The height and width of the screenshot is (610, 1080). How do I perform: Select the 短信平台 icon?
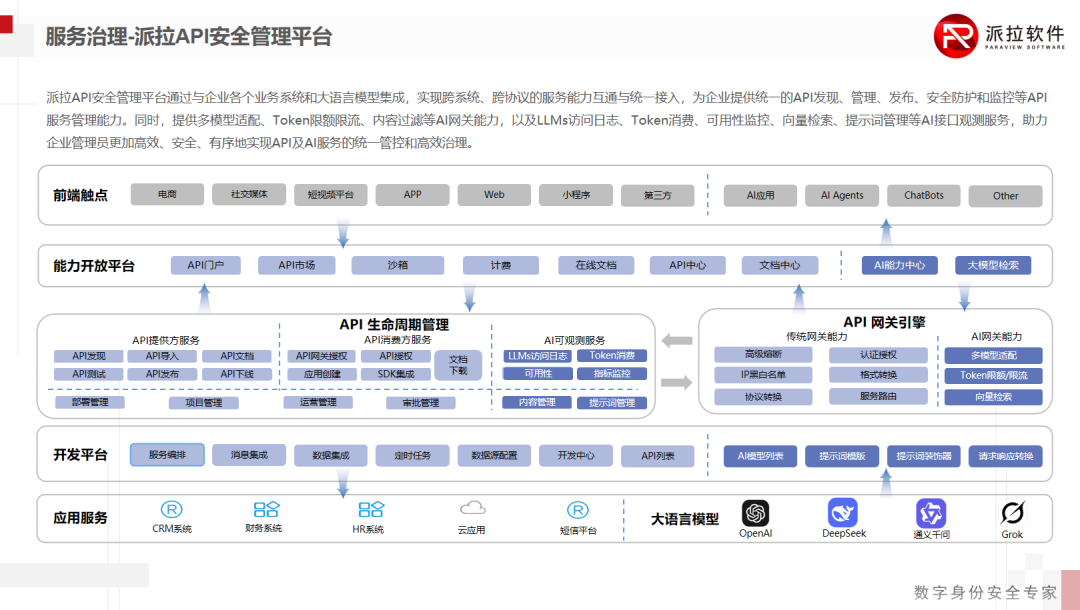point(578,510)
